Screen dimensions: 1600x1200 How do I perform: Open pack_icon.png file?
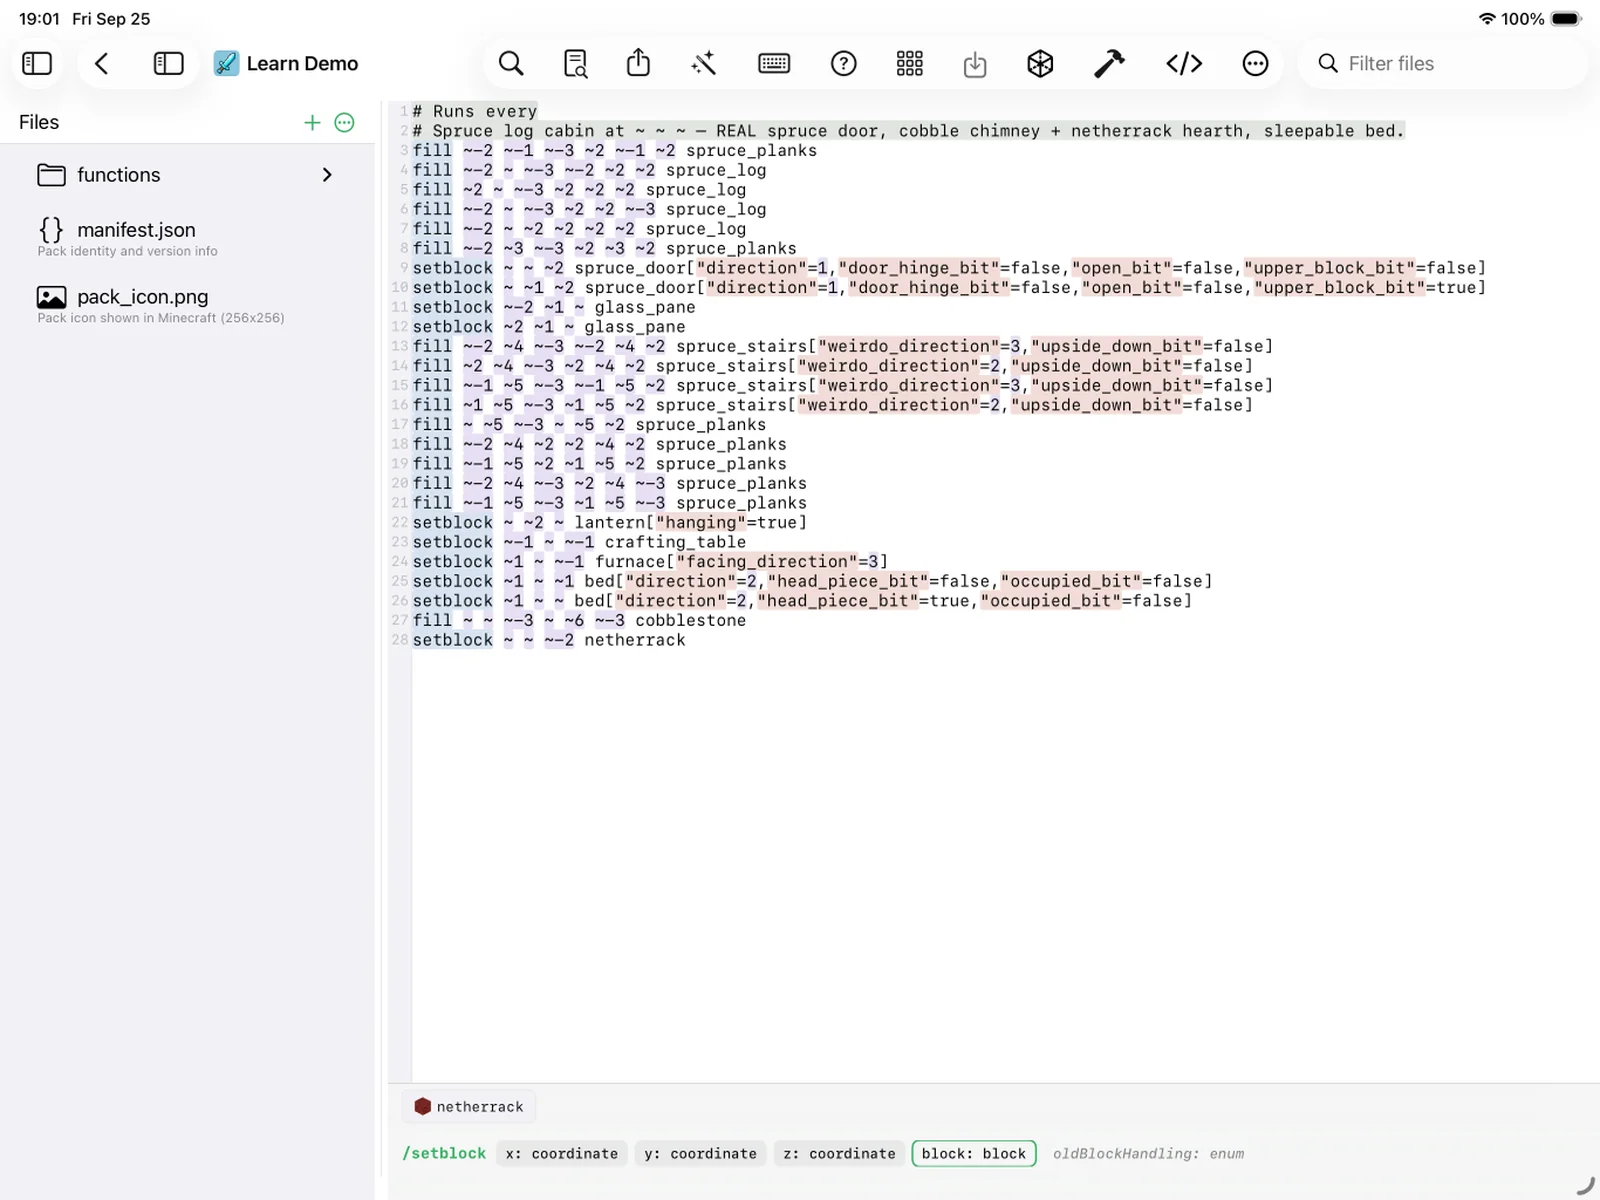point(187,305)
